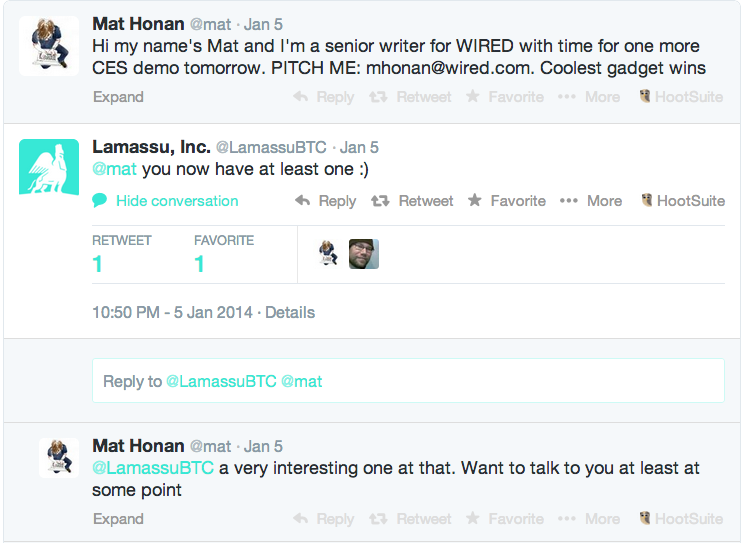Retweet the Lamassu, Inc. tweet
The width and height of the screenshot is (743, 543).
click(x=412, y=201)
